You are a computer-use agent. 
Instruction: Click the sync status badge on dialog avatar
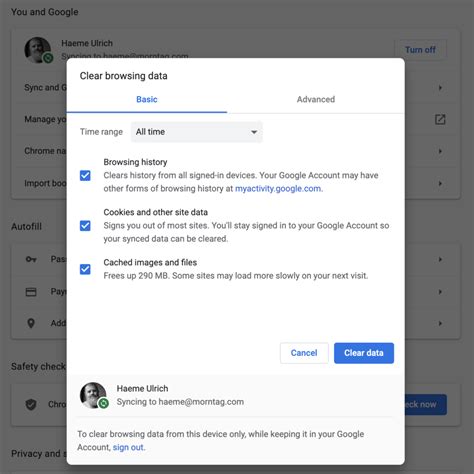click(104, 403)
